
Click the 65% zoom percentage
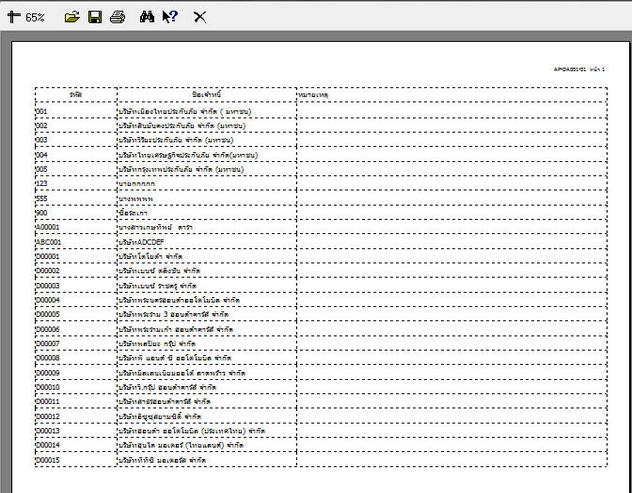(x=35, y=18)
